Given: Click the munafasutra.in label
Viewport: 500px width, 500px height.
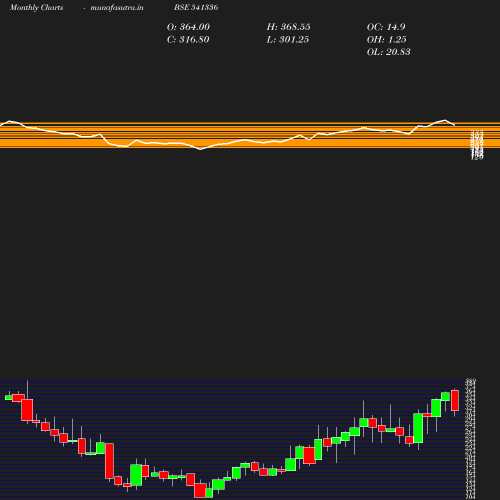Looking at the screenshot, I should coord(117,7).
